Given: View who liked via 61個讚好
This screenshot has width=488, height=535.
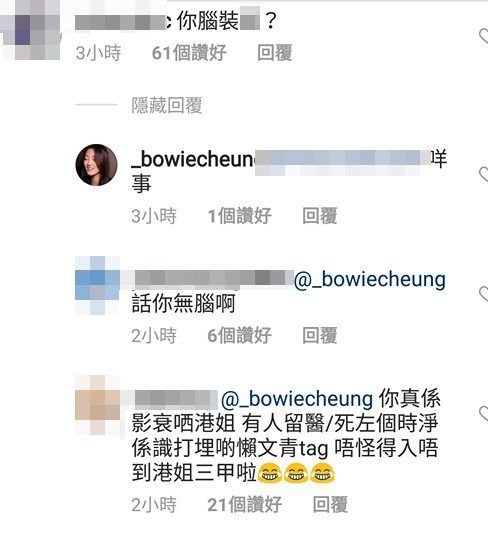Looking at the screenshot, I should pyautogui.click(x=189, y=53).
